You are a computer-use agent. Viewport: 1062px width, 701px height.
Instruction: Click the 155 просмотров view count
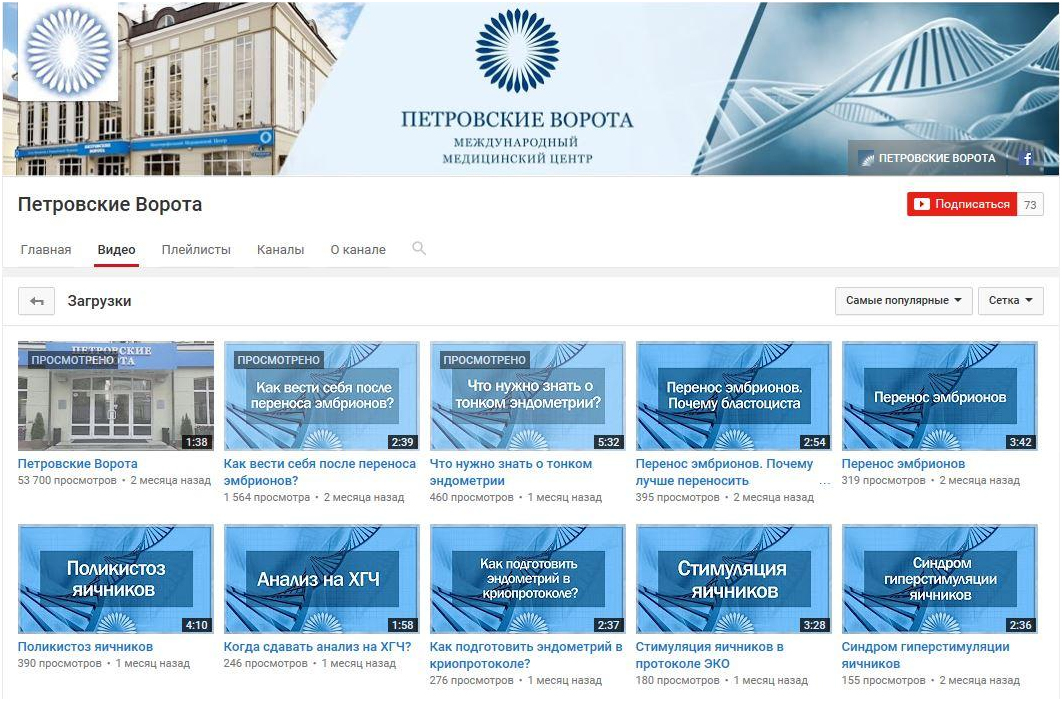[x=883, y=680]
